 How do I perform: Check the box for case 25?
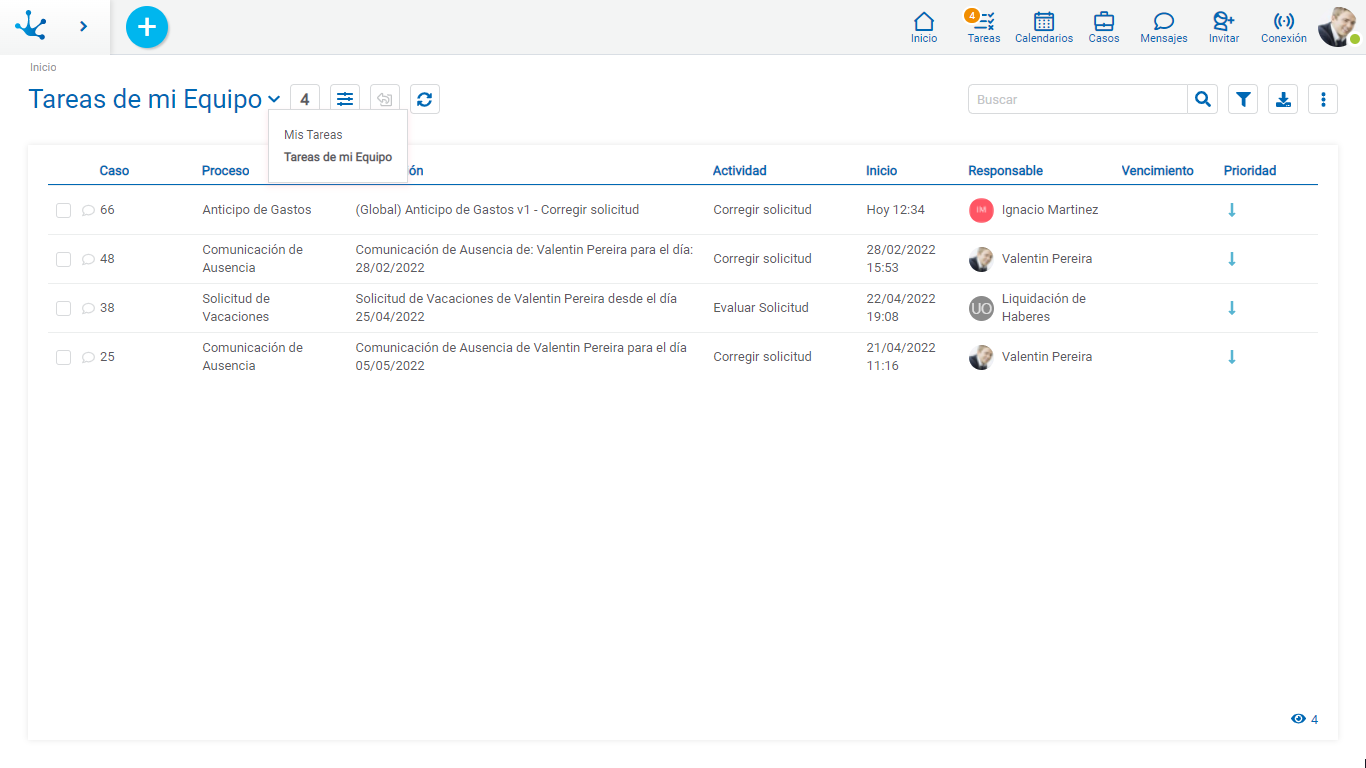tap(63, 357)
